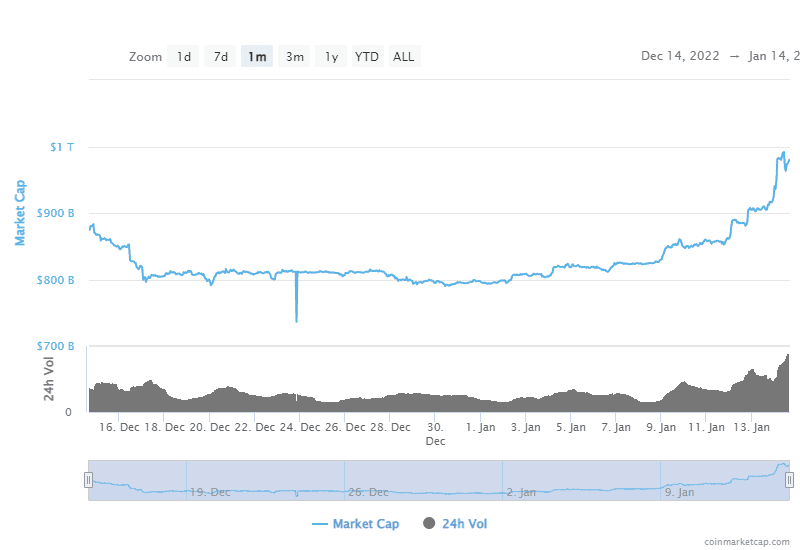Click the active 1m zoom button

[257, 57]
